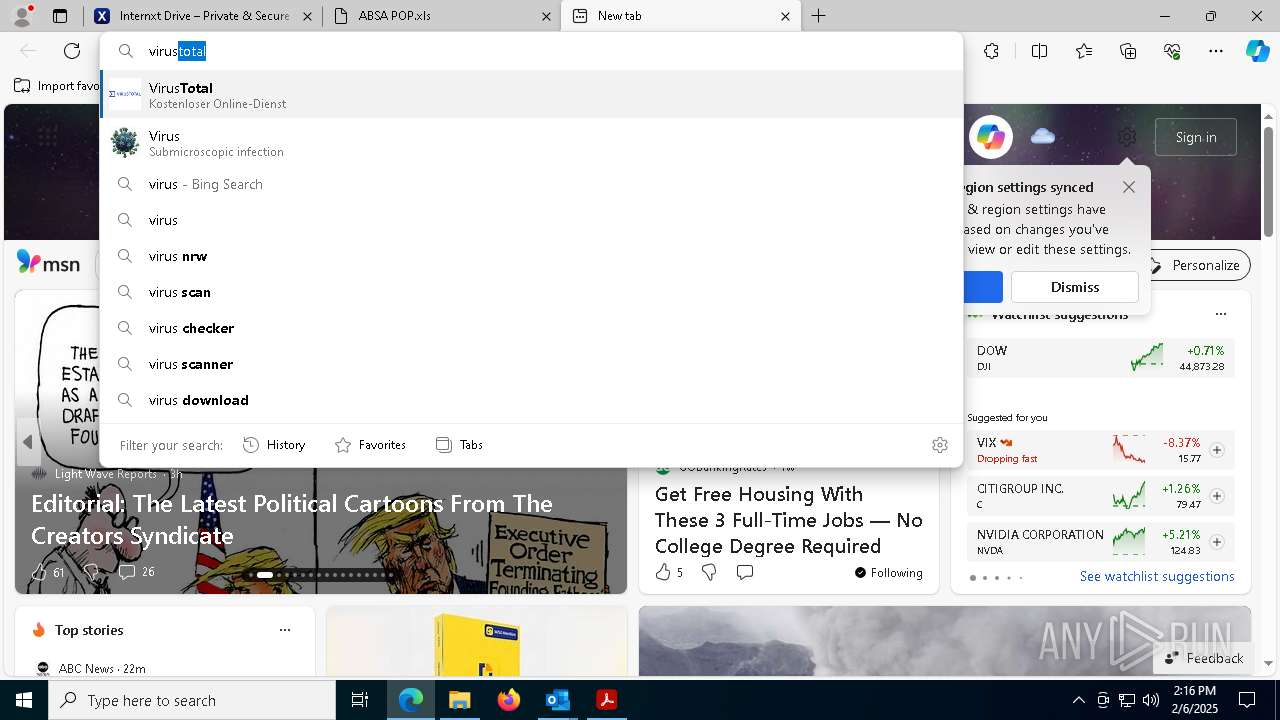Select the New tab tab
Image resolution: width=1280 pixels, height=720 pixels.
tap(681, 16)
